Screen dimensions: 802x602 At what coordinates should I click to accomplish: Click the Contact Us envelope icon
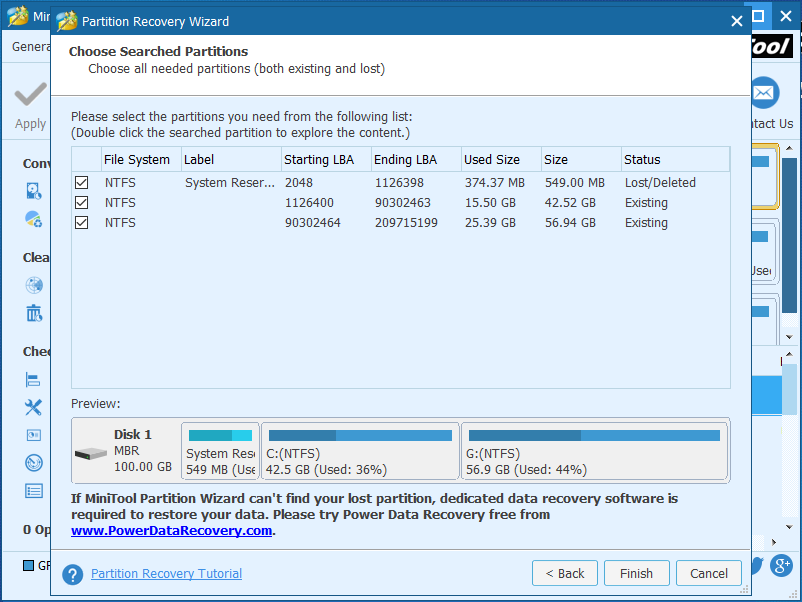765,93
